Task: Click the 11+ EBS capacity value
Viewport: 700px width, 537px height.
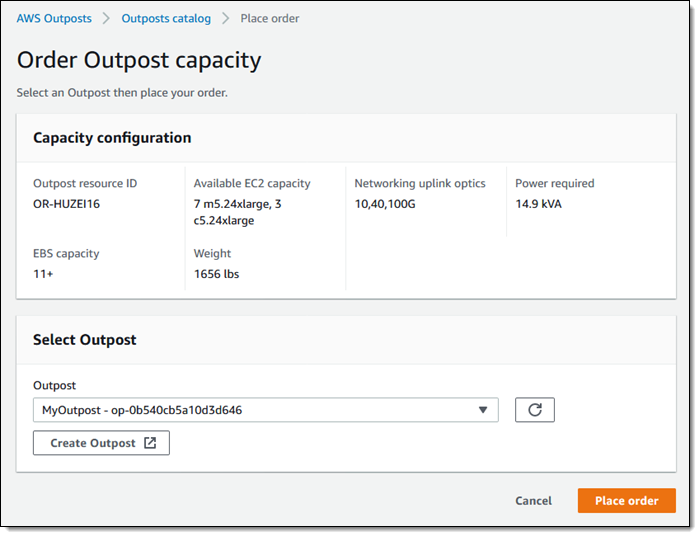Action: tap(44, 274)
